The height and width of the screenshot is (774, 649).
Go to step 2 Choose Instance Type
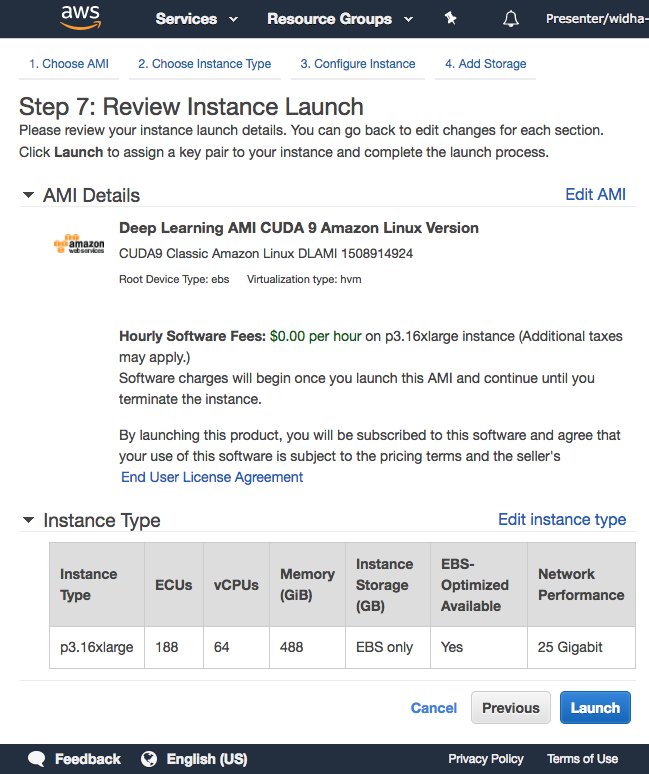pyautogui.click(x=204, y=64)
